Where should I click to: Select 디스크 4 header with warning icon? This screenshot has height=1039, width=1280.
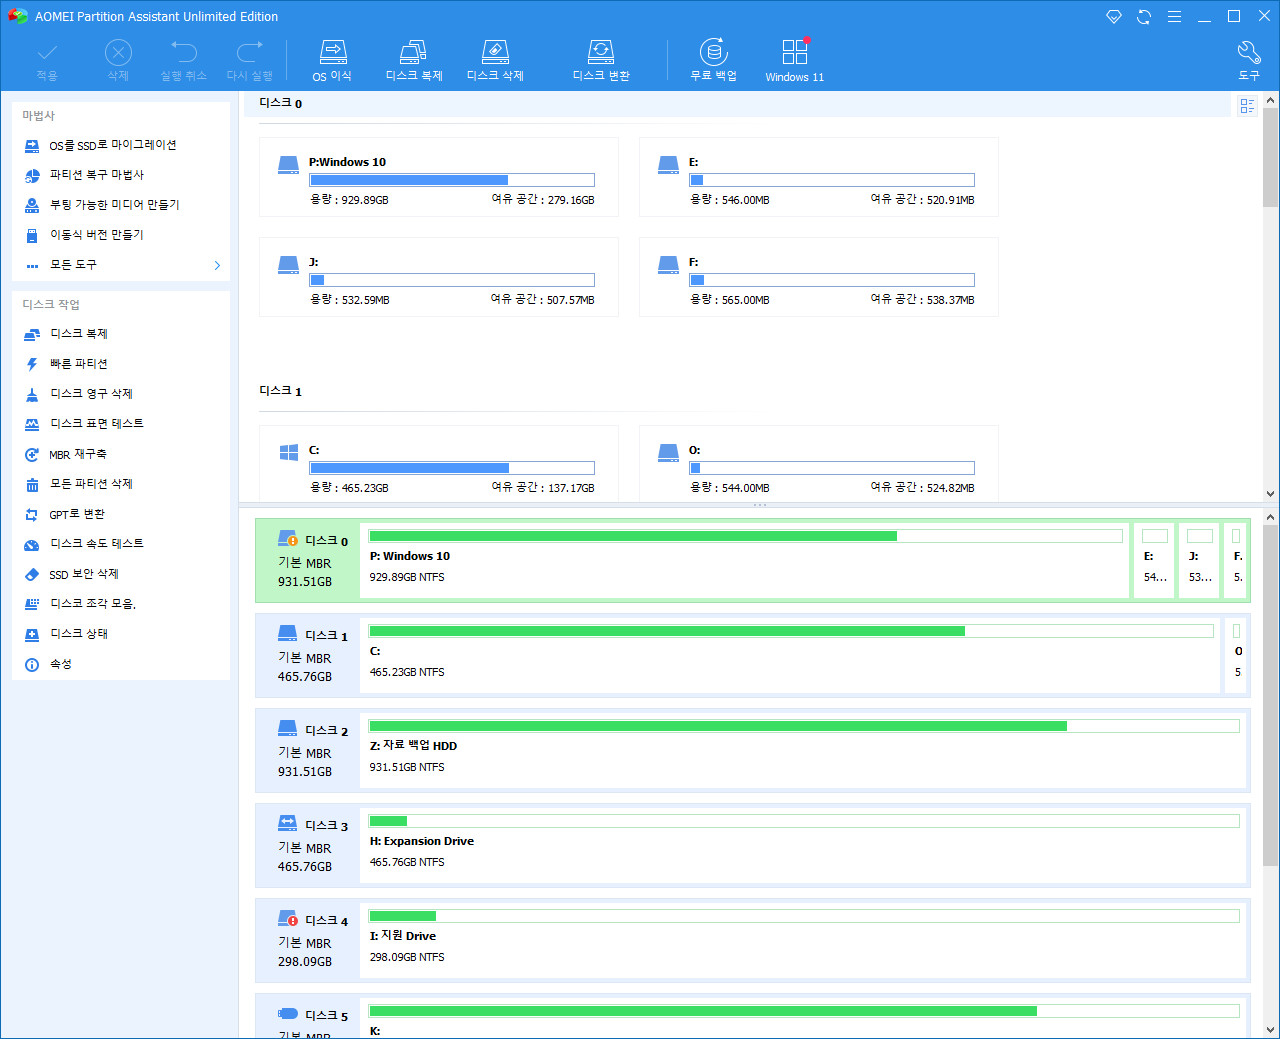tap(308, 940)
